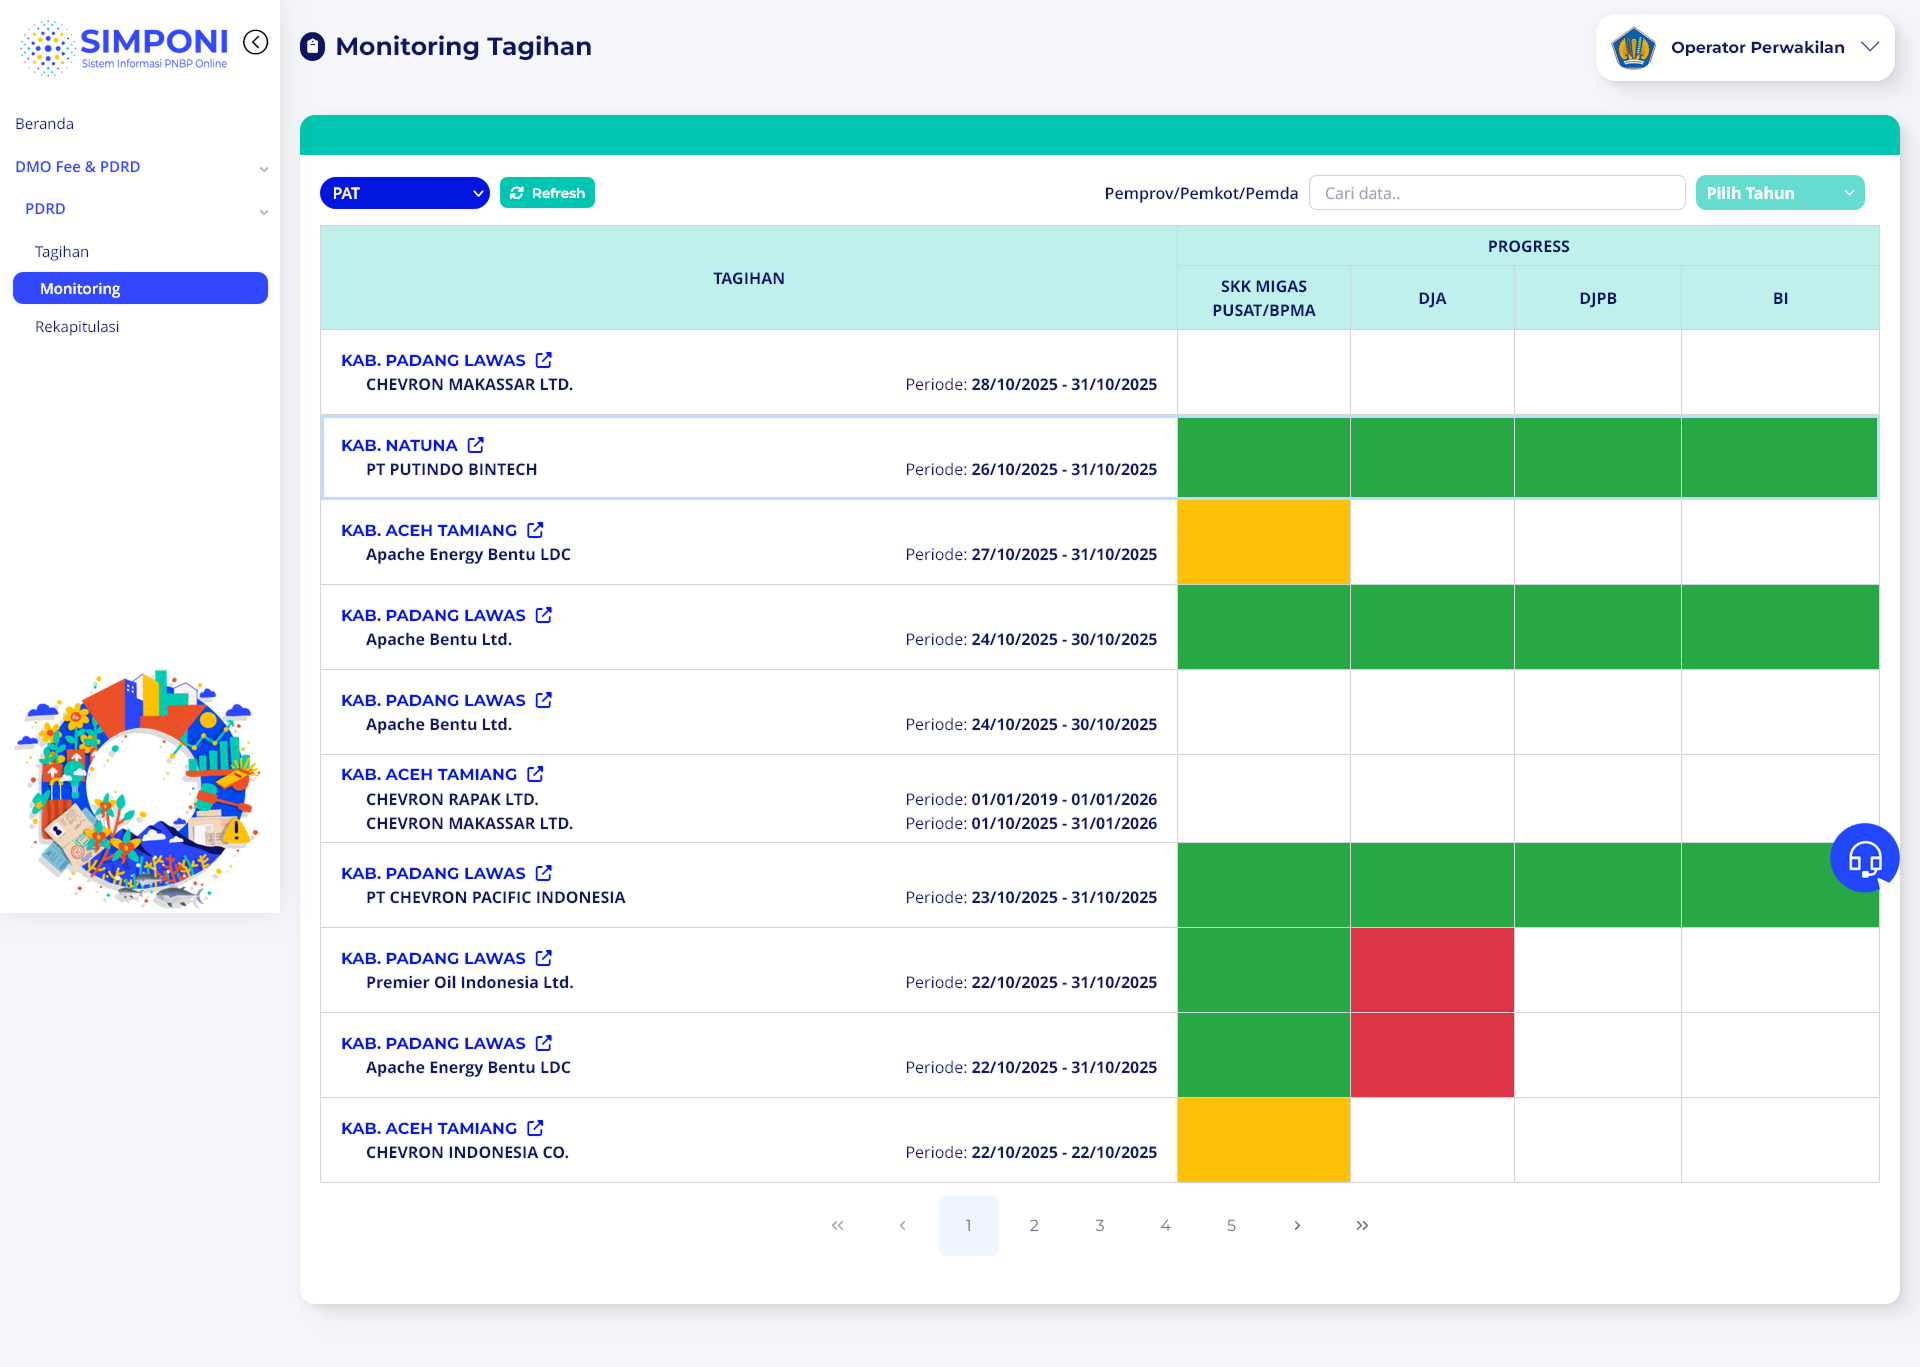Open external link icon for KAB. NATUNA
Image resolution: width=1920 pixels, height=1367 pixels.
click(x=476, y=445)
